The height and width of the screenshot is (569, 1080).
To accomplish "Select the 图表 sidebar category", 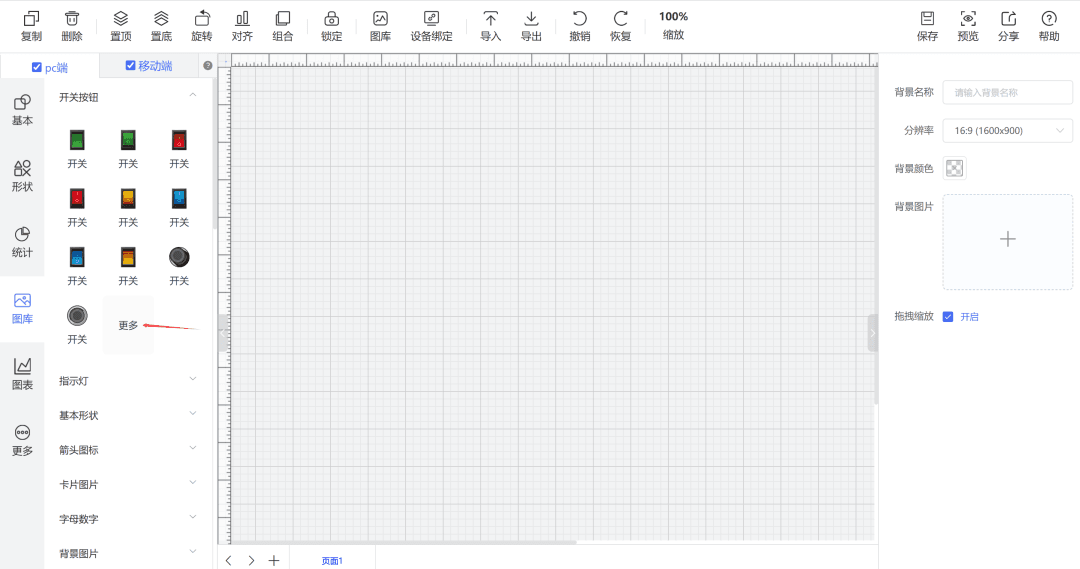I will [x=22, y=375].
